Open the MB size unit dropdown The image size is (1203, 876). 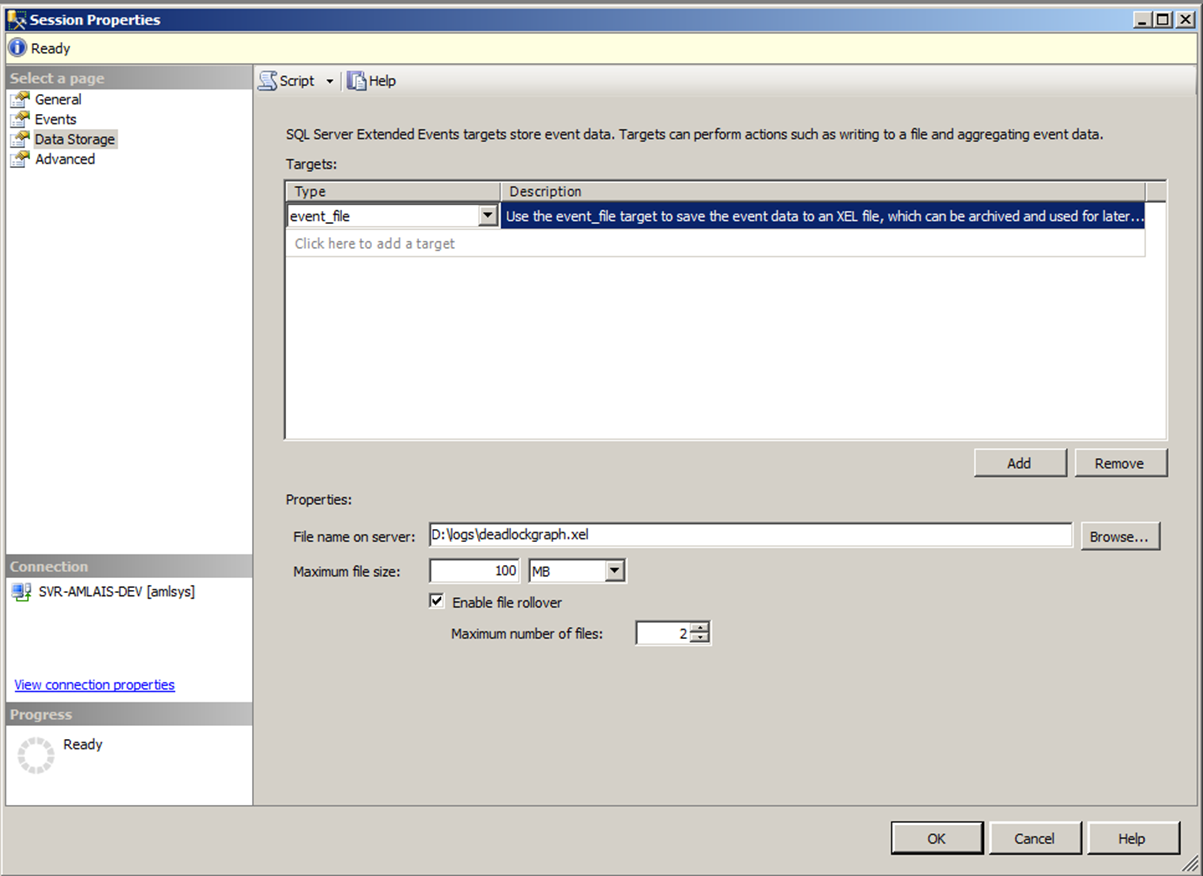[x=615, y=571]
